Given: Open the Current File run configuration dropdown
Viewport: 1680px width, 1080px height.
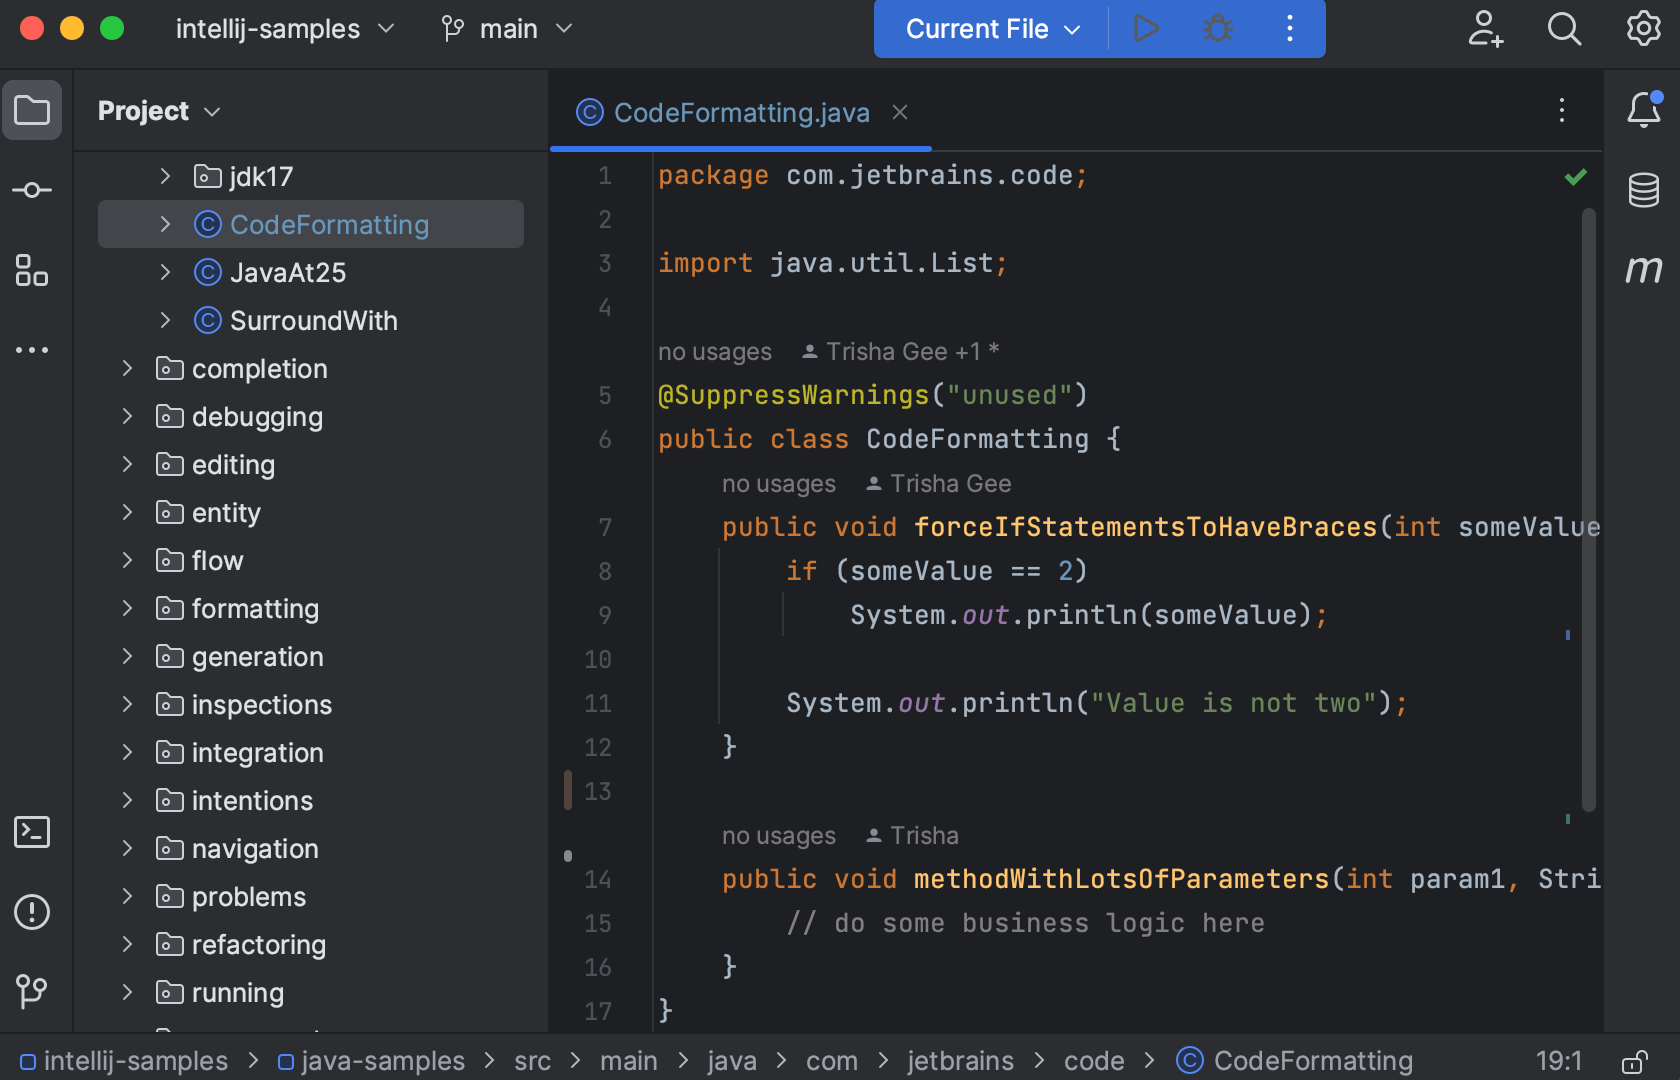Looking at the screenshot, I should pyautogui.click(x=988, y=29).
